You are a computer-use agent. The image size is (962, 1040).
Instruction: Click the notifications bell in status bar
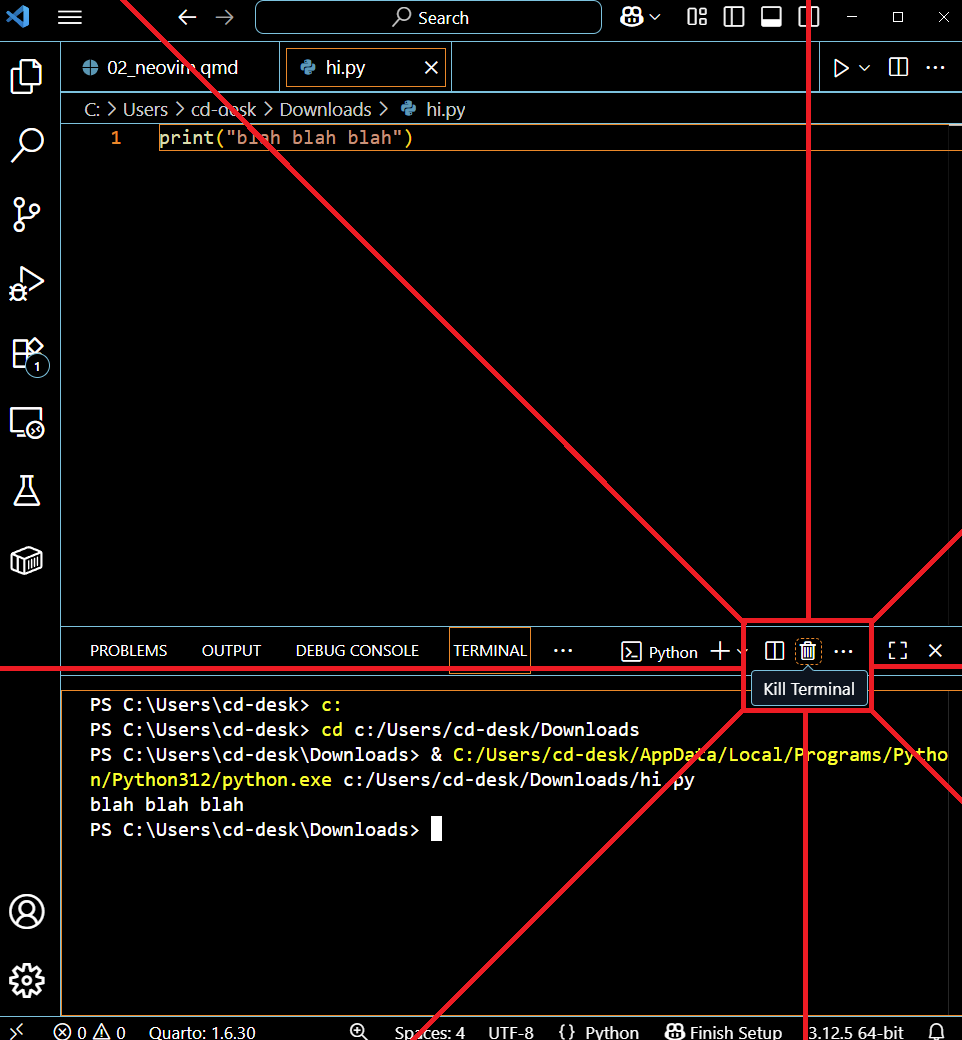(x=937, y=1031)
